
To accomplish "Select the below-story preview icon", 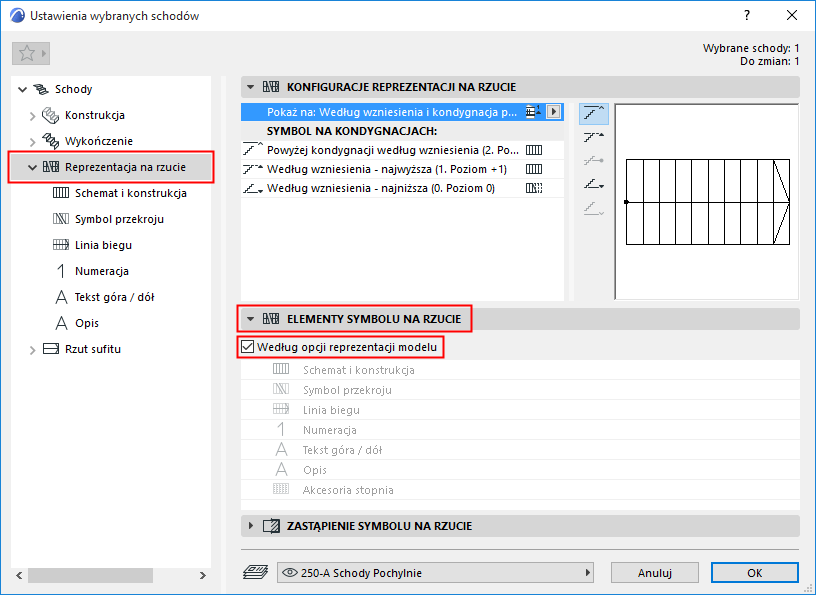I will click(x=594, y=209).
